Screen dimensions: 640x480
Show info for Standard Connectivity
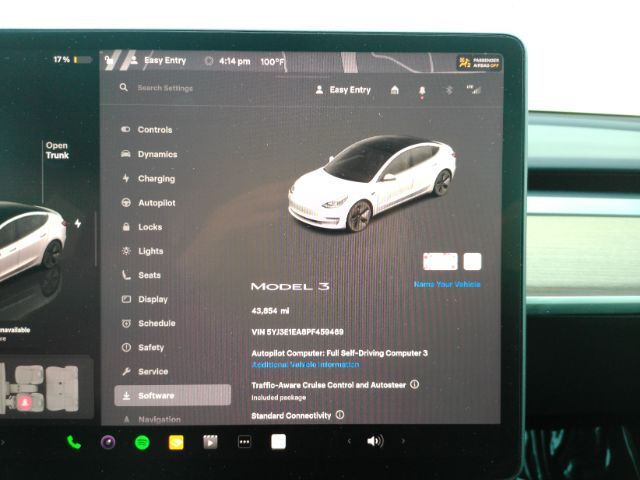click(x=340, y=415)
